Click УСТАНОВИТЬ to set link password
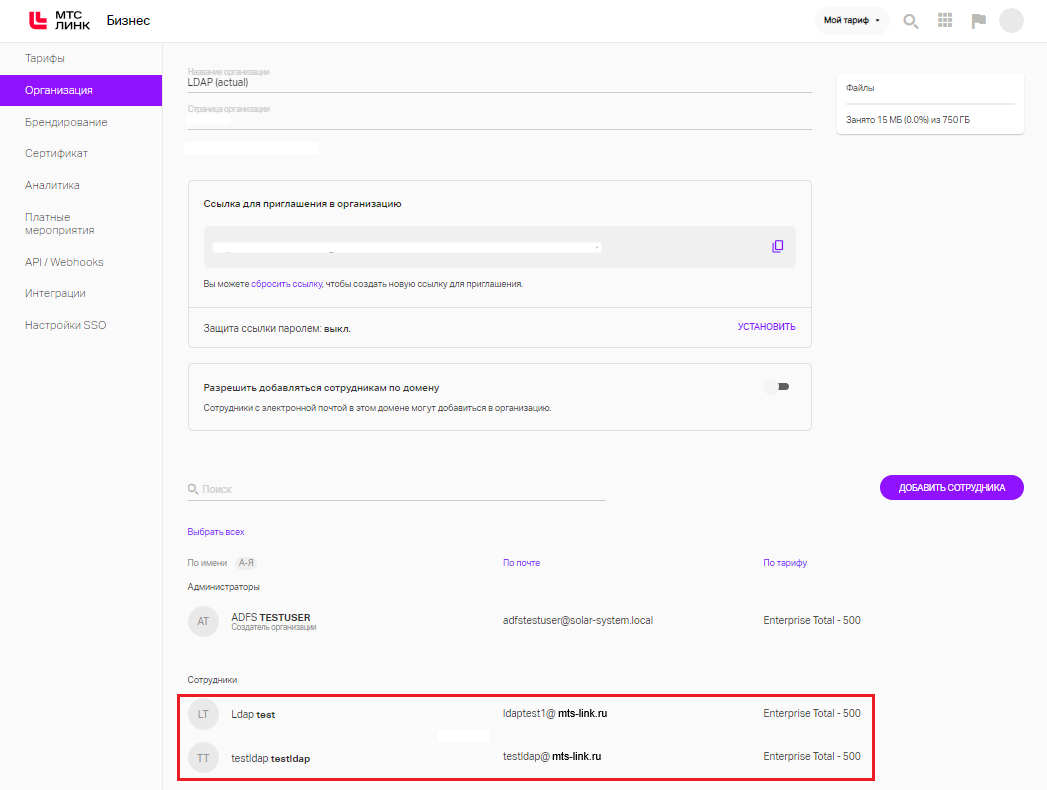The height and width of the screenshot is (790, 1047). coord(767,327)
